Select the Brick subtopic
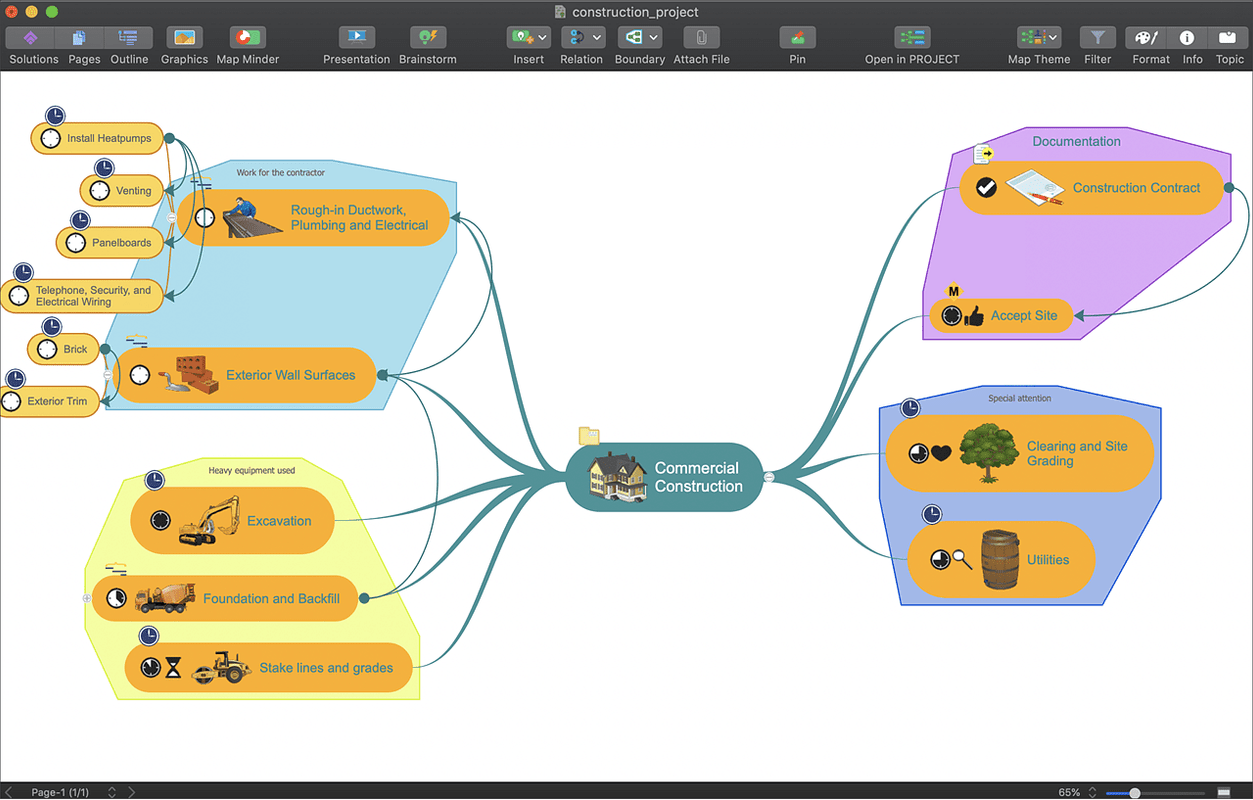 tap(63, 349)
